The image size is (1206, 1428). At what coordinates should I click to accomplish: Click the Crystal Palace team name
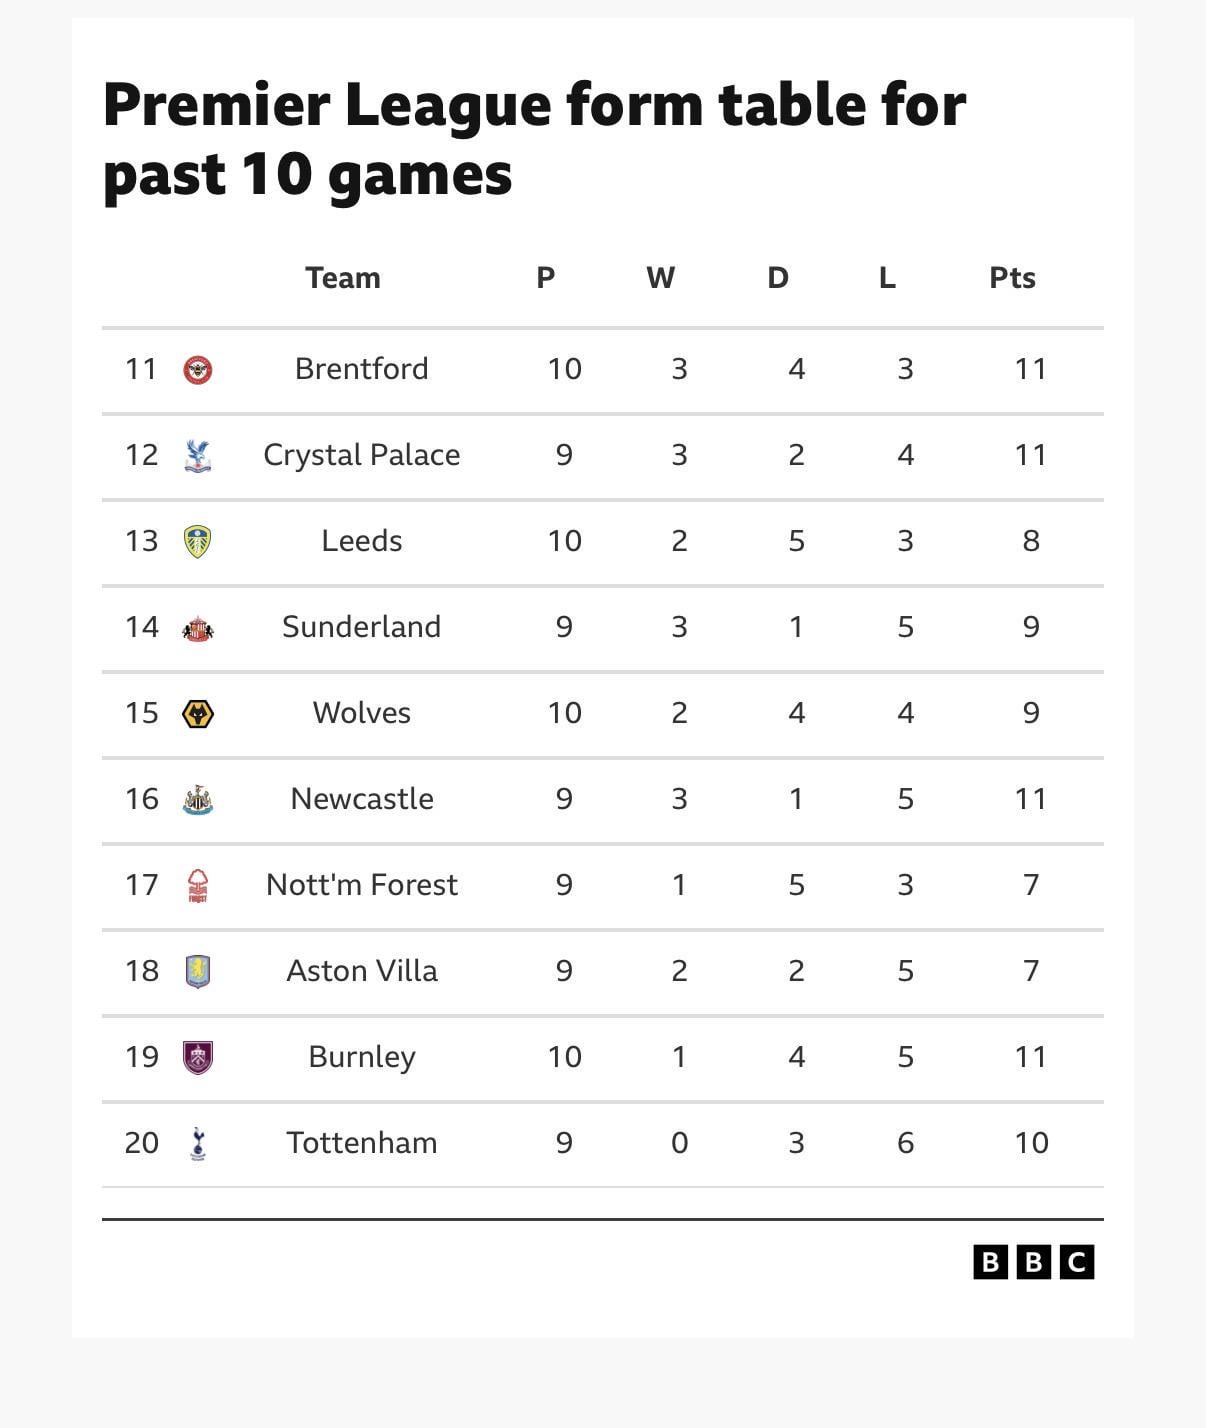(x=362, y=455)
